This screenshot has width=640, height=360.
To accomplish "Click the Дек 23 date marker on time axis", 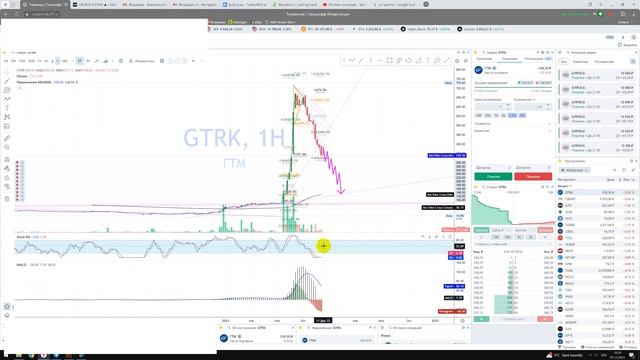I will 323,321.
